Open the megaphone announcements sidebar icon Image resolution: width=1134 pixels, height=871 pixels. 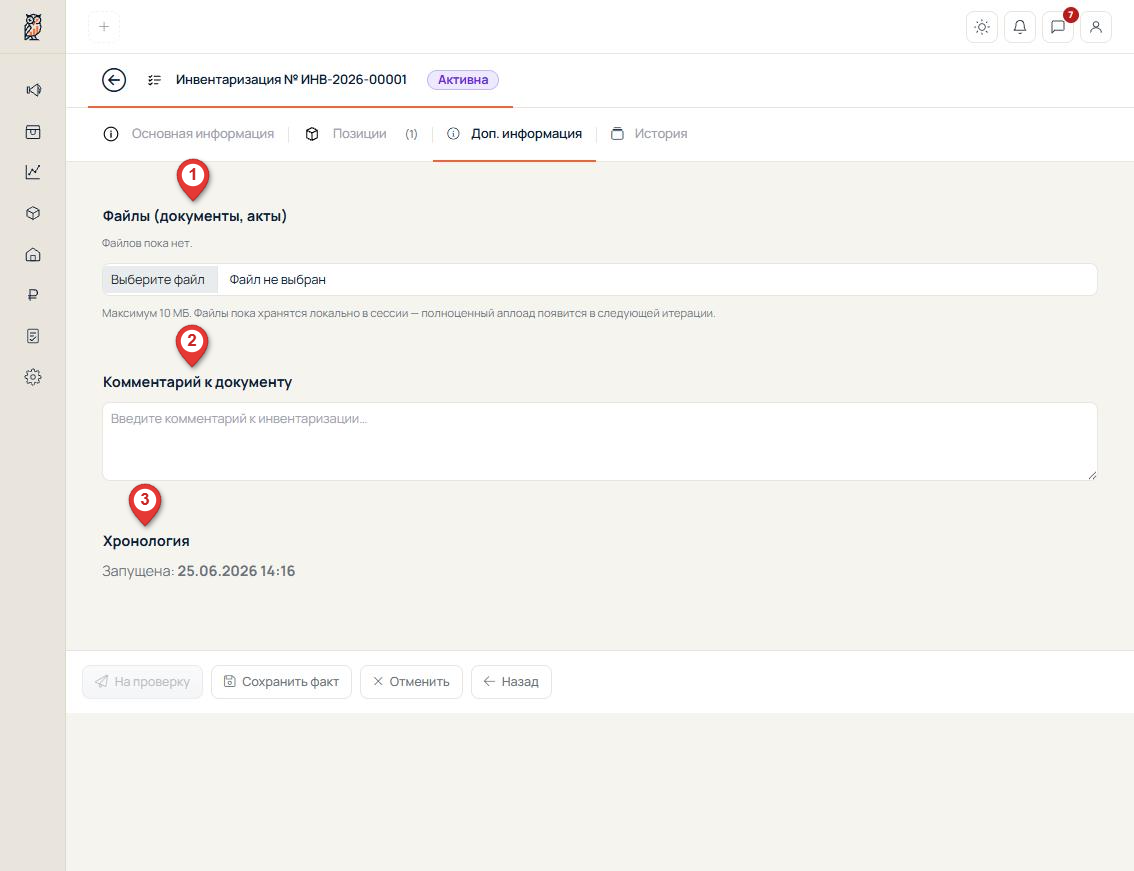[33, 90]
